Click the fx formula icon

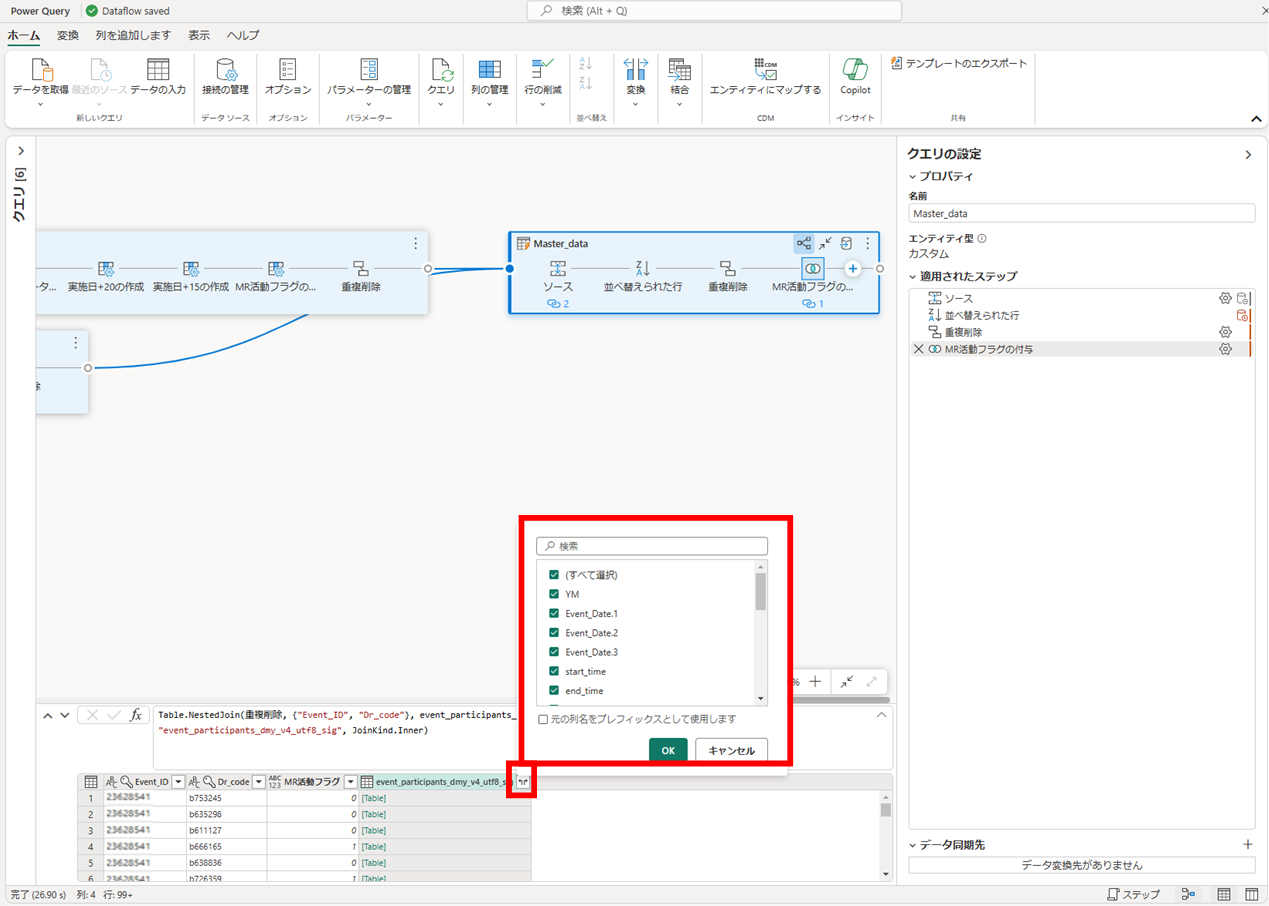136,715
